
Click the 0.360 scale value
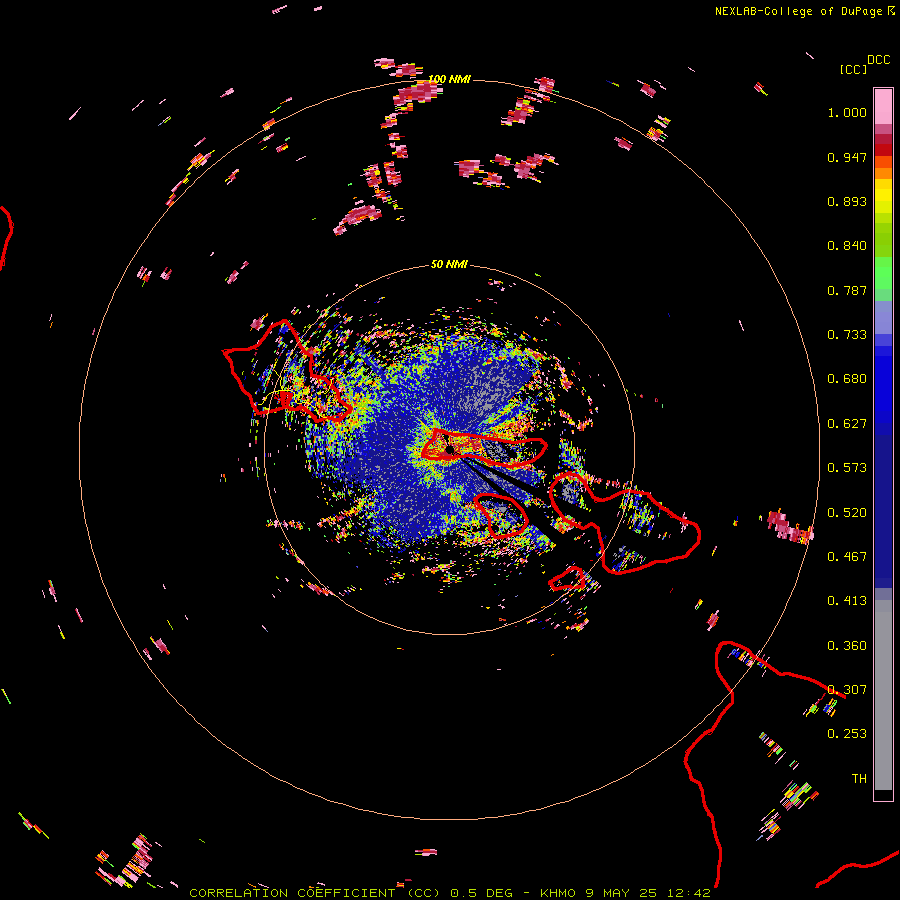[847, 646]
